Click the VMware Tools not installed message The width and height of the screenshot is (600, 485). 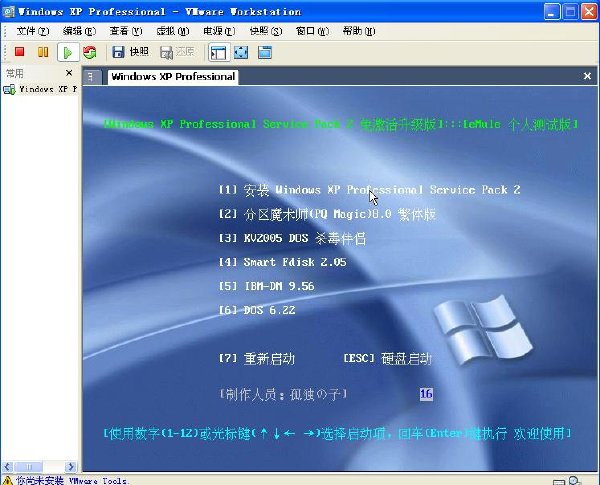pos(72,480)
